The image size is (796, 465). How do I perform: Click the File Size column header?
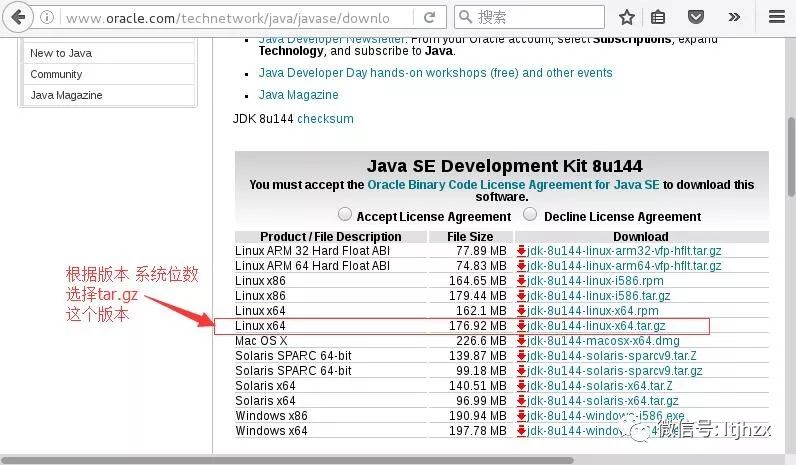click(x=470, y=237)
